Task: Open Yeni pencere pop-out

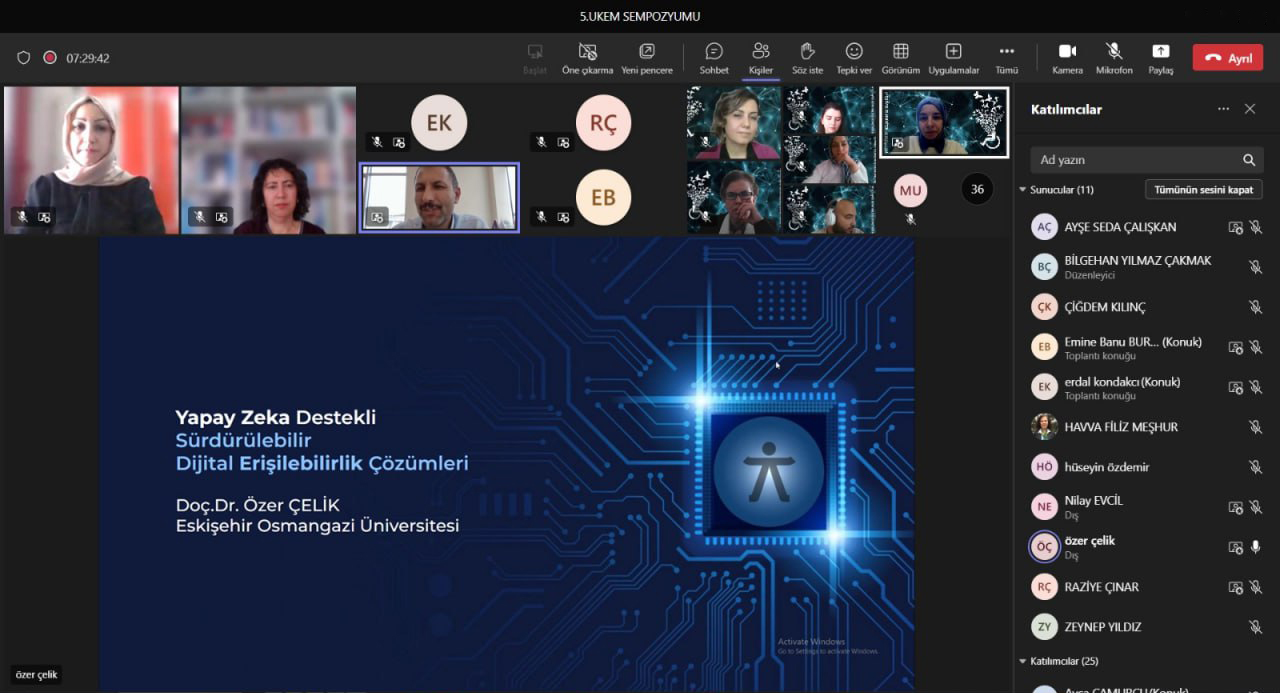Action: (647, 58)
